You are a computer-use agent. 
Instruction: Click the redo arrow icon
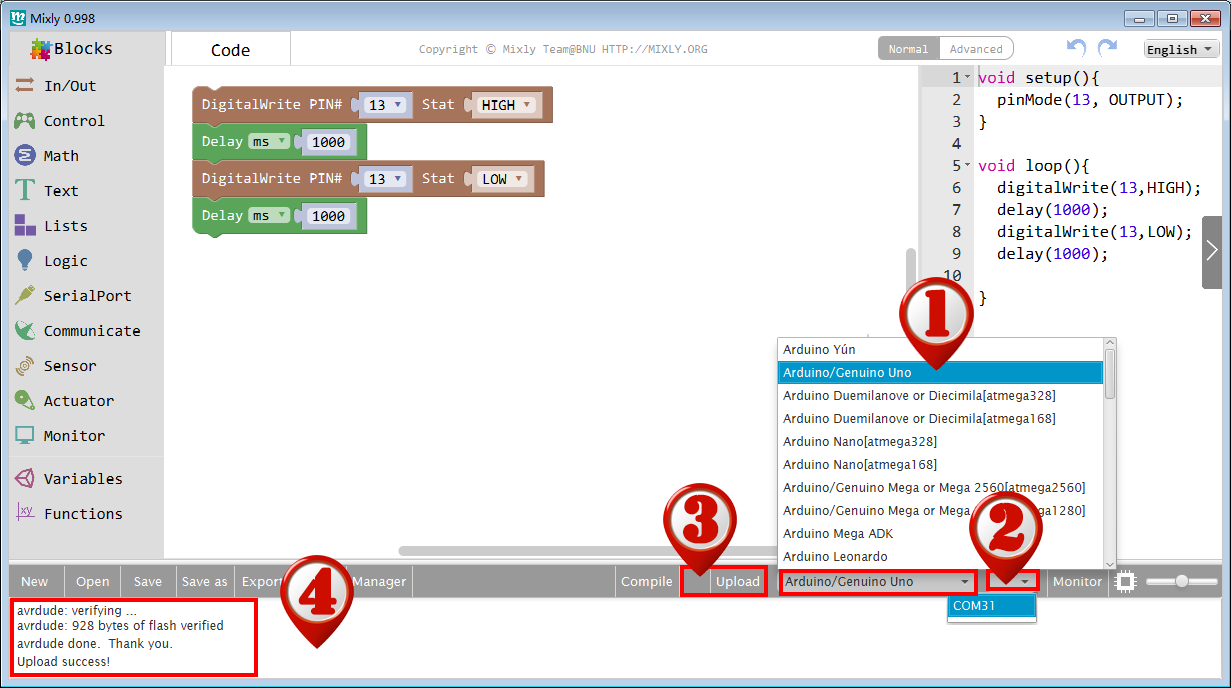[x=1107, y=48]
